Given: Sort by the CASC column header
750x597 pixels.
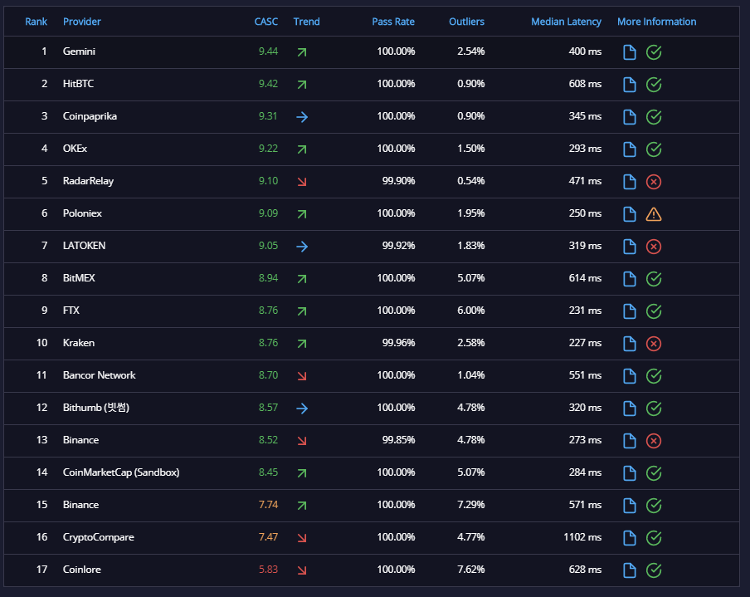Looking at the screenshot, I should click(x=266, y=22).
